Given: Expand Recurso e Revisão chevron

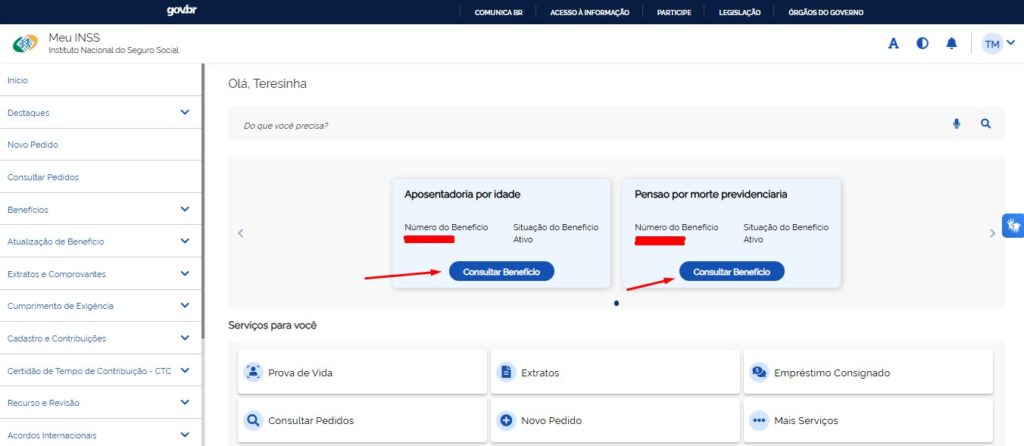Looking at the screenshot, I should click(x=185, y=402).
